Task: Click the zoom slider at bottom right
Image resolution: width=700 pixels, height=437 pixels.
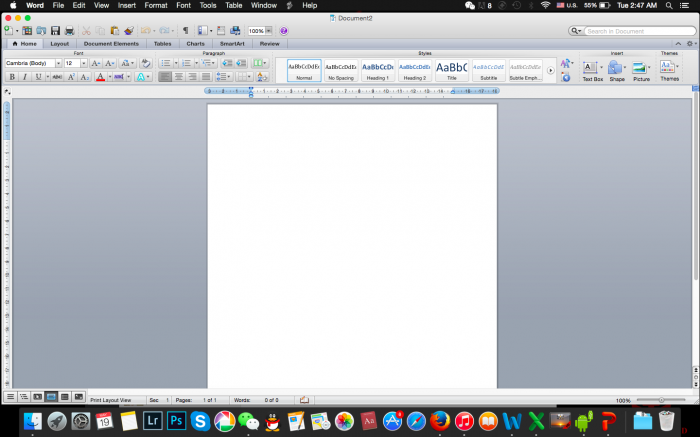Action: [661, 400]
